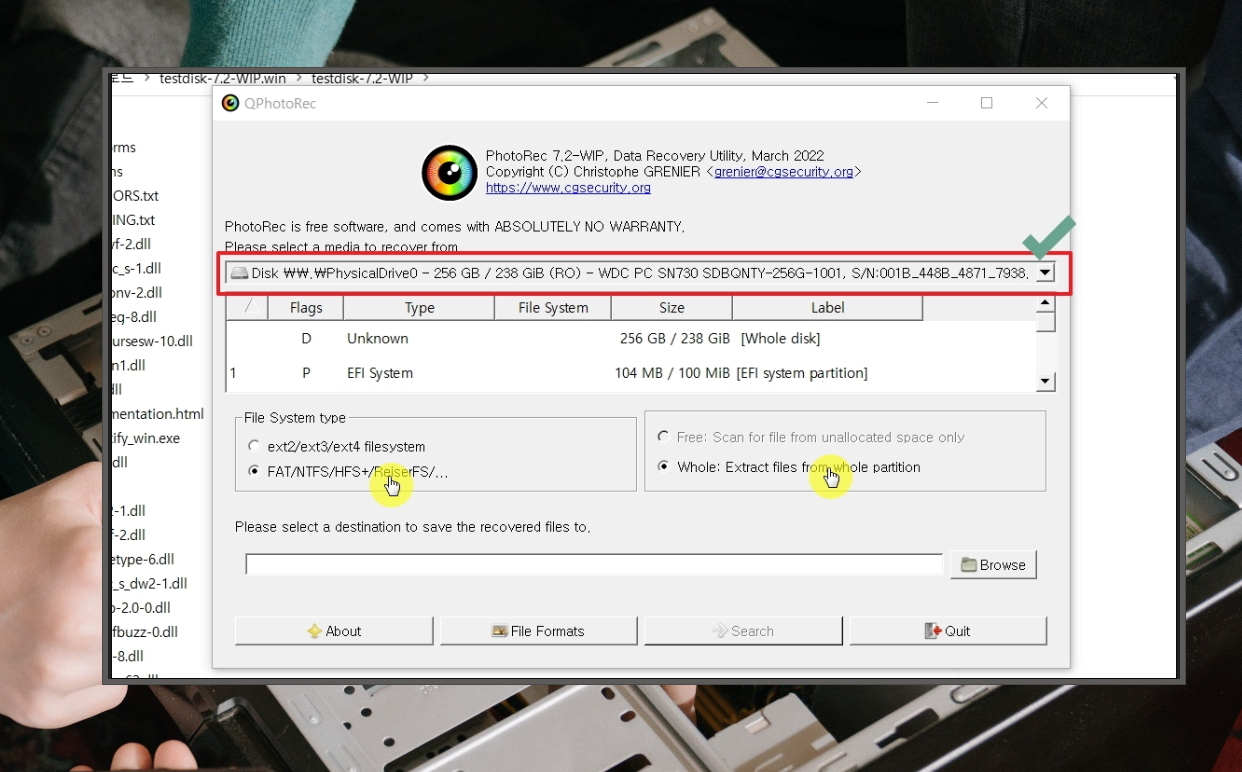Sort partitions by Type column header

pos(419,308)
